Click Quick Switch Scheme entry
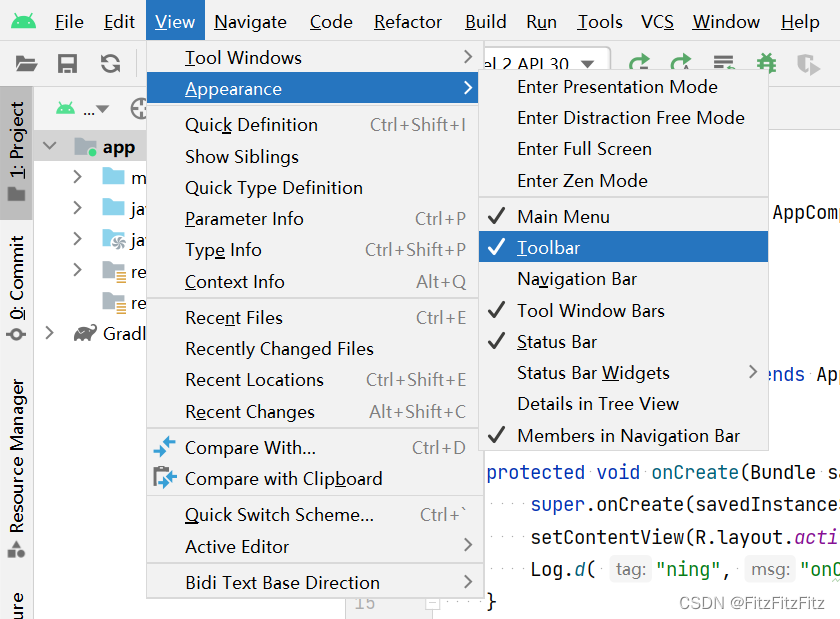The width and height of the screenshot is (840, 619). [279, 515]
